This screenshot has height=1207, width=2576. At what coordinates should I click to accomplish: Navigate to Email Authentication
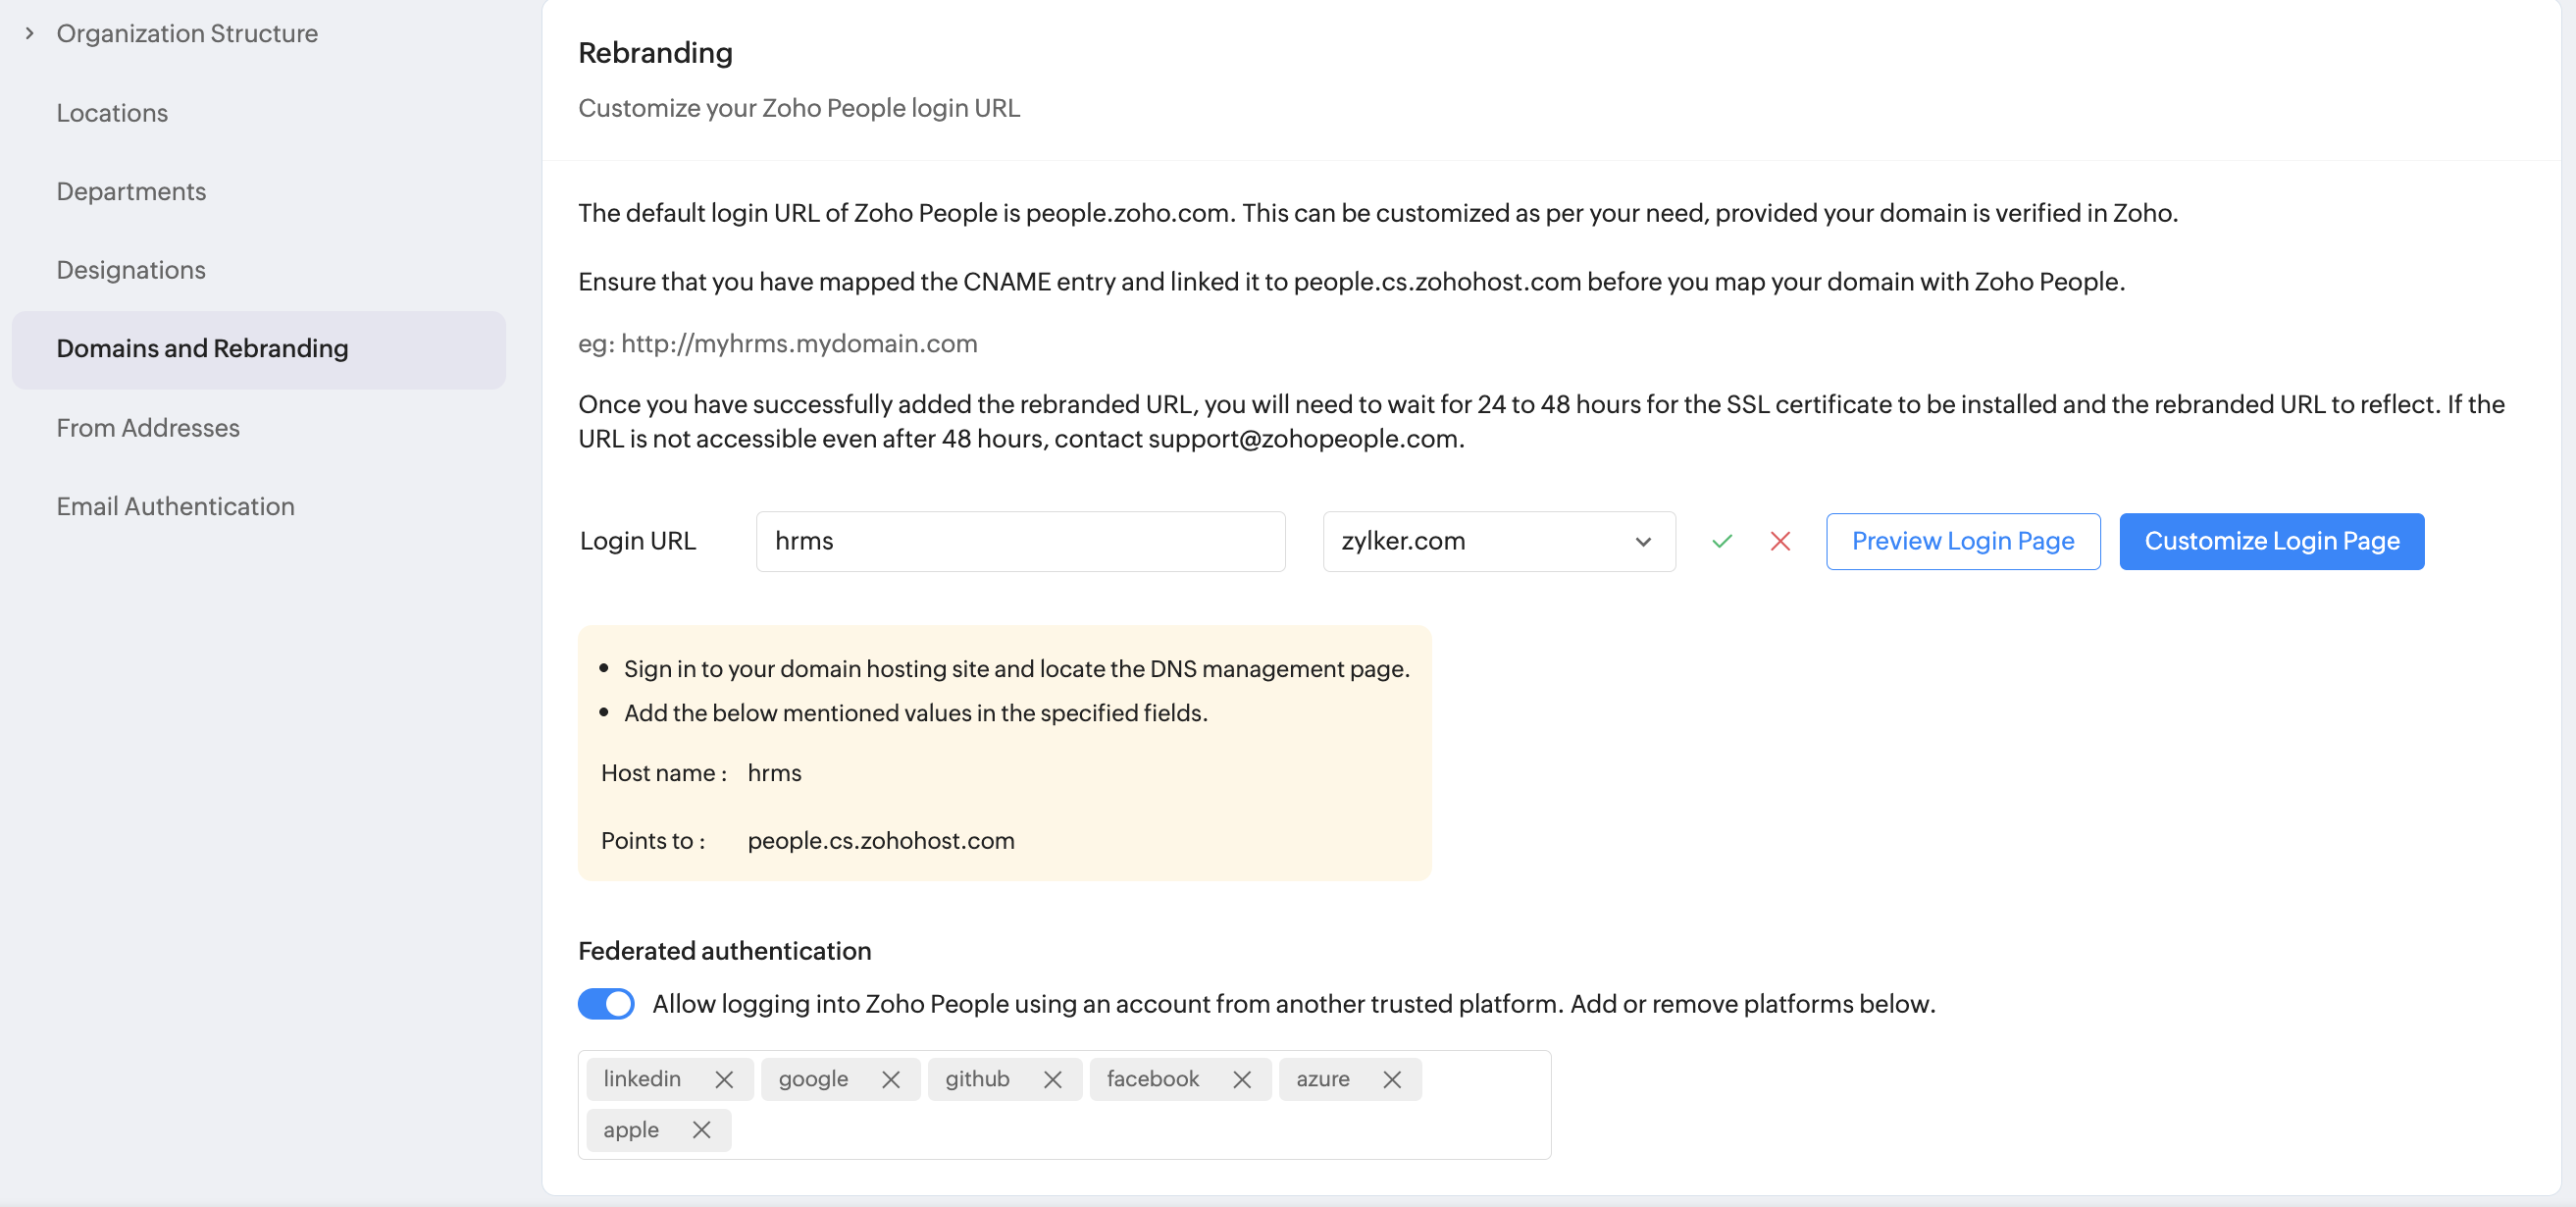coord(175,506)
